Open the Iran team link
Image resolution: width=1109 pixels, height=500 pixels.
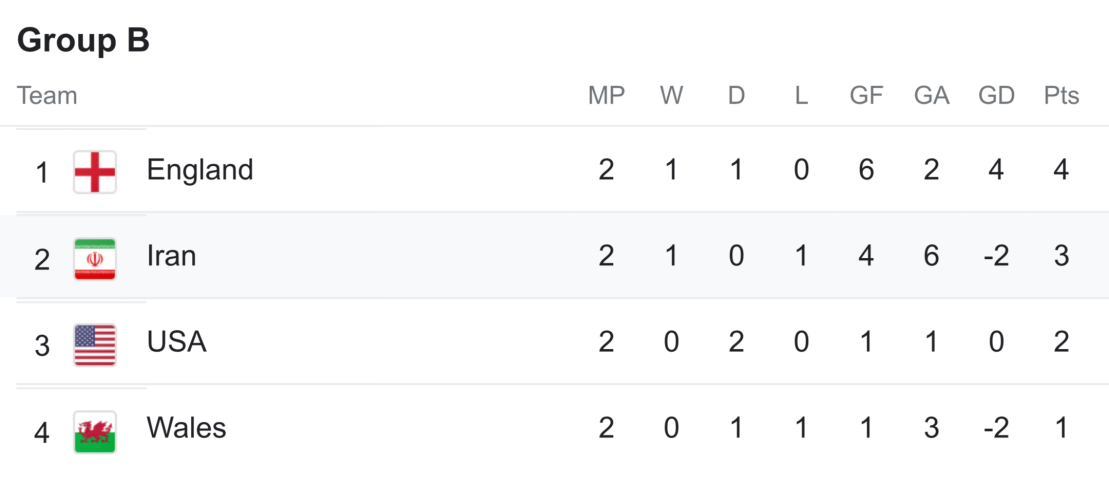tap(171, 256)
